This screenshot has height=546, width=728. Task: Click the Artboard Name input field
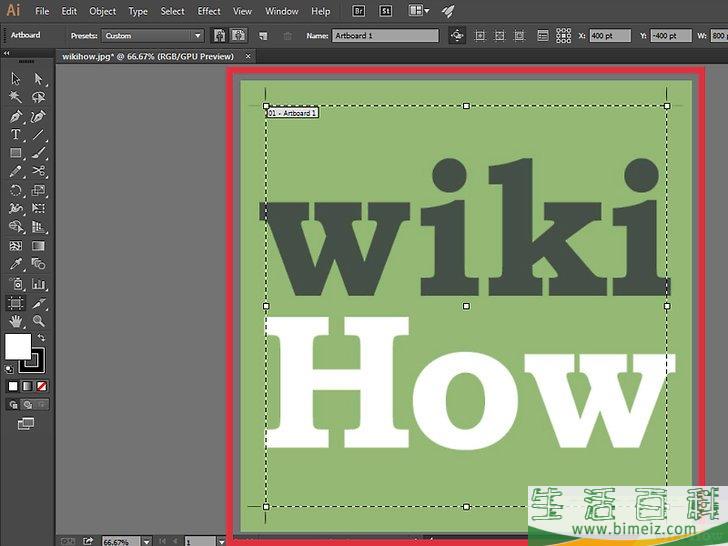385,36
